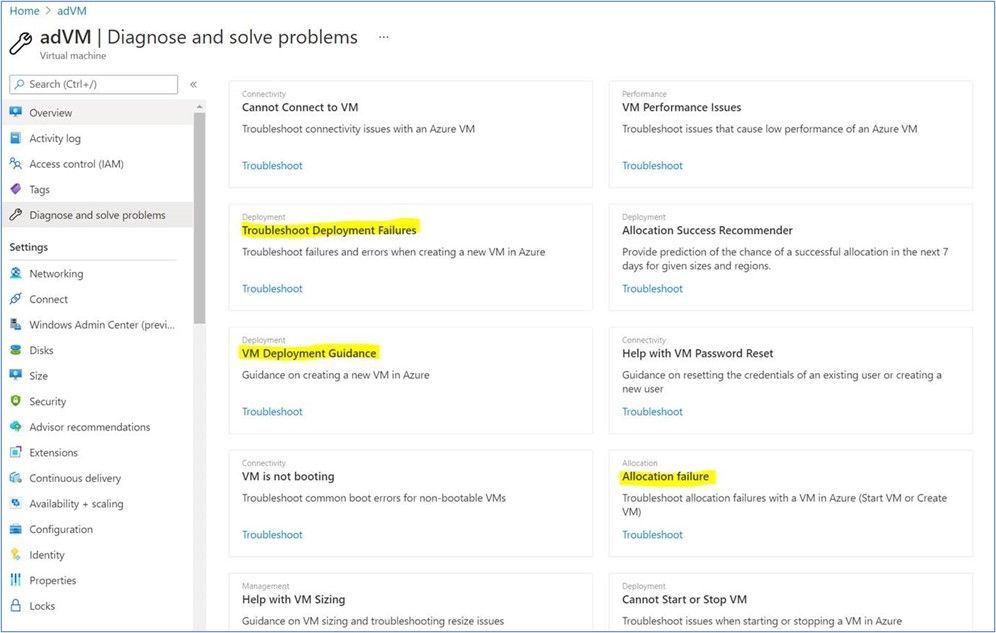This screenshot has width=996, height=633.
Task: Click Troubleshoot under VM is not booting
Action: tap(272, 535)
